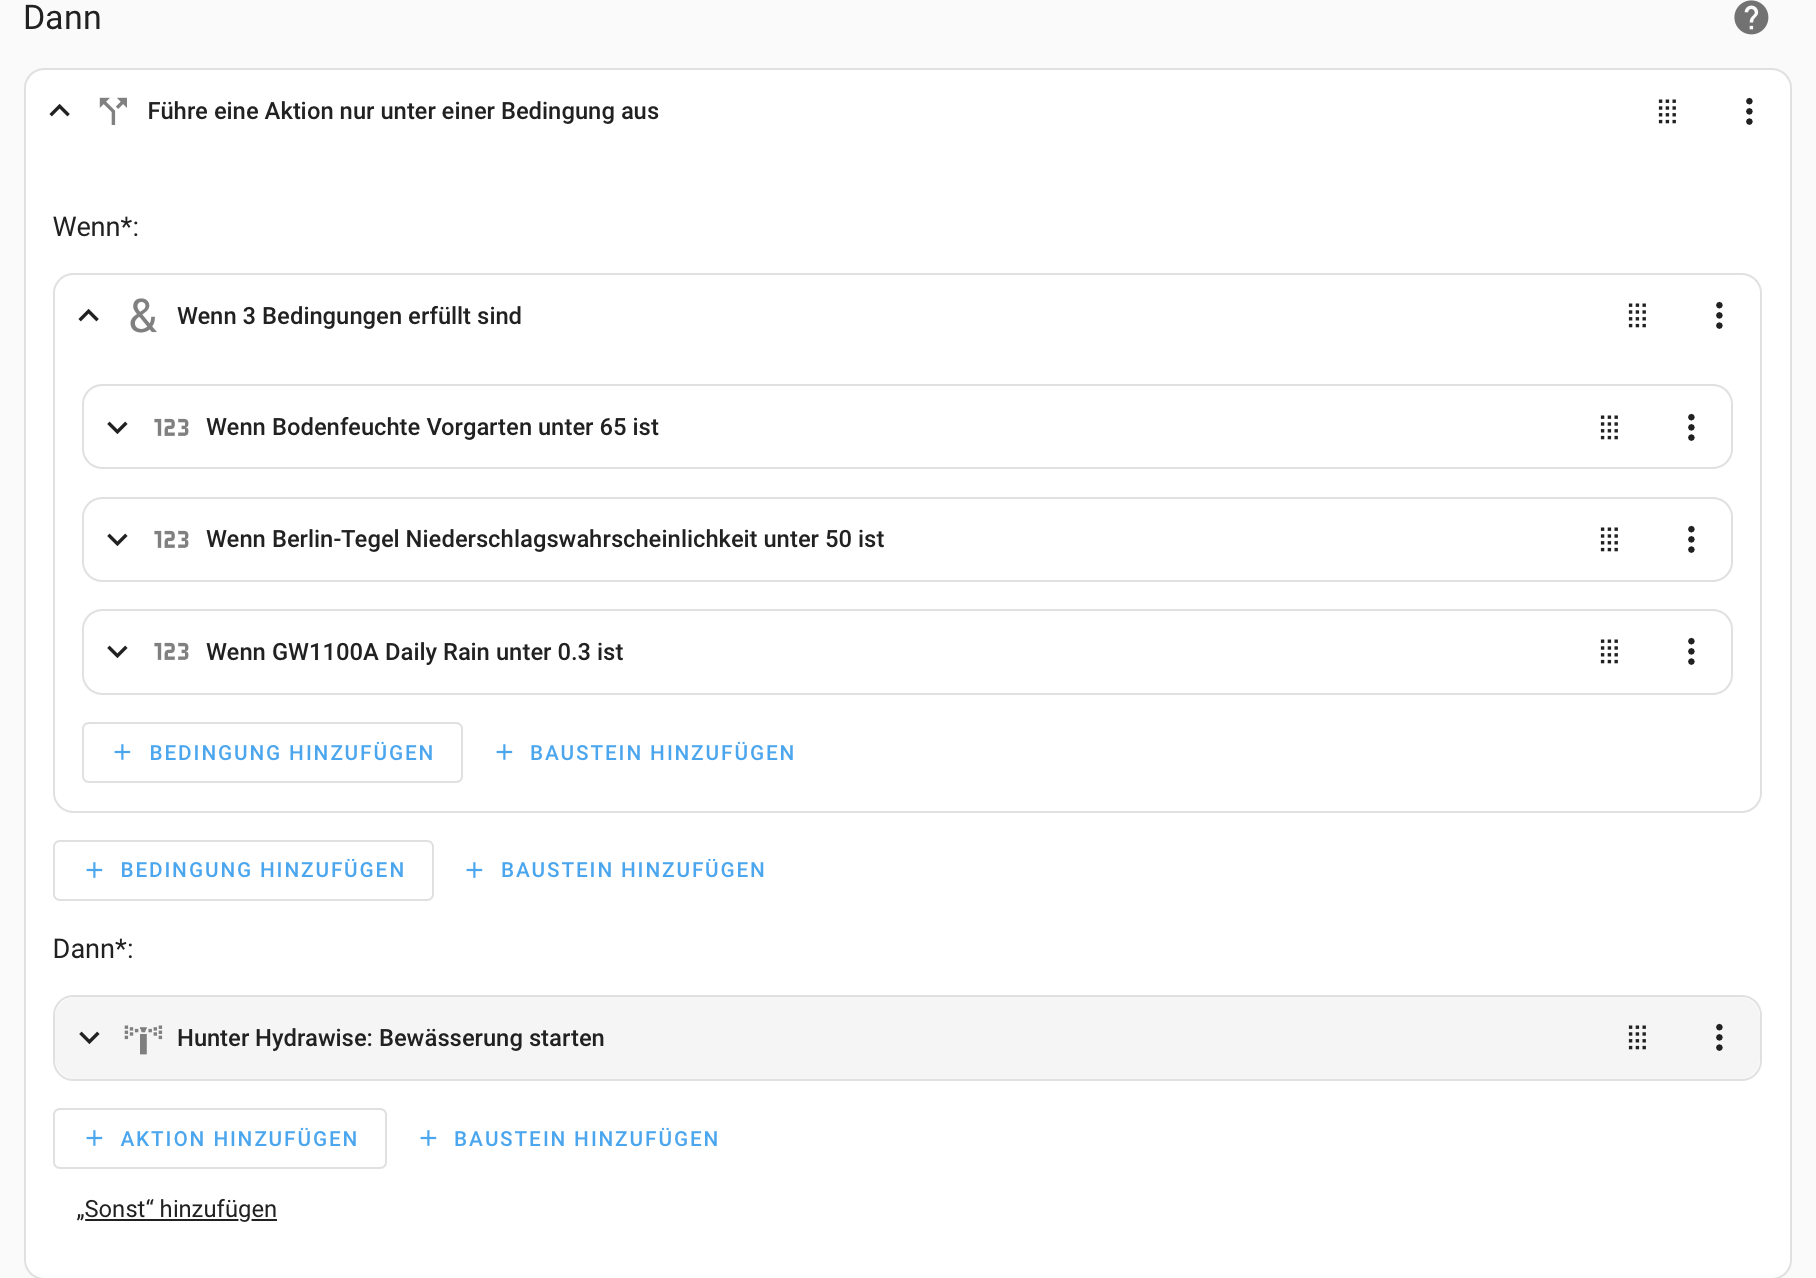Open three-dot menu for 'Wenn 3 Bedingungen erfüllt sind'

(1718, 316)
